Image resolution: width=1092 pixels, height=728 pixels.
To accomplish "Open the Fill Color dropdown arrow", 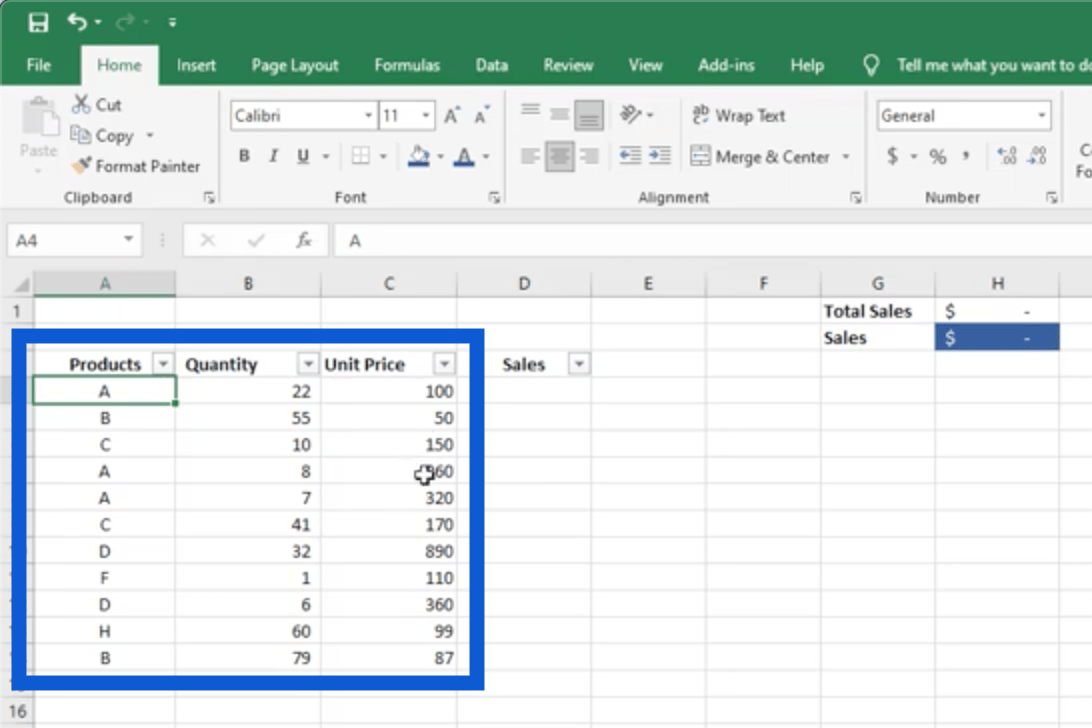I will pyautogui.click(x=440, y=157).
